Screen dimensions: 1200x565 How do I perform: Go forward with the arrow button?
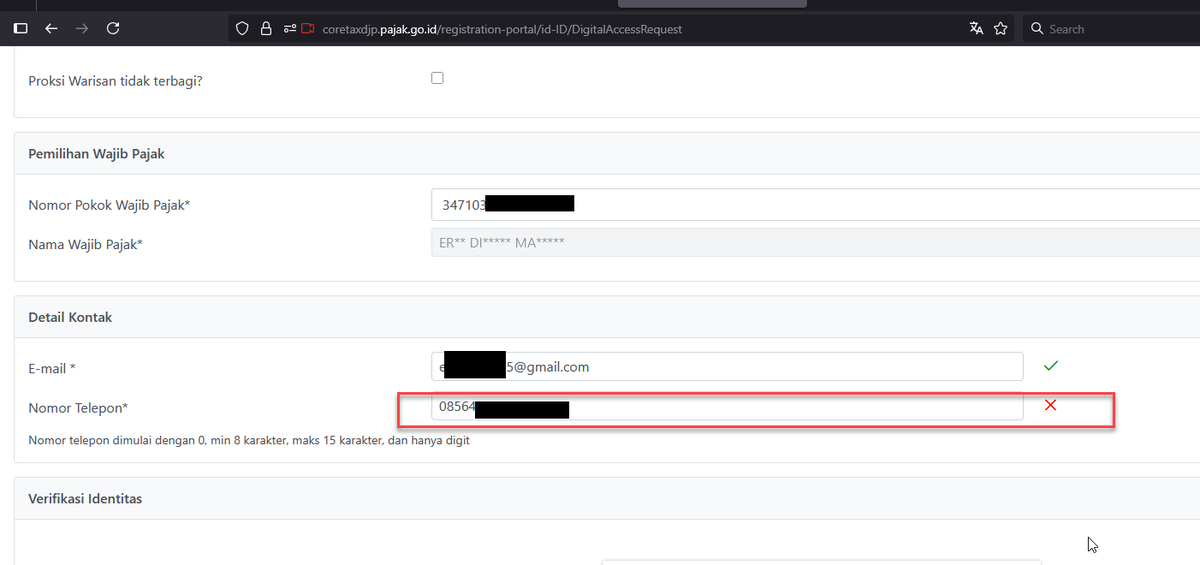pos(82,29)
